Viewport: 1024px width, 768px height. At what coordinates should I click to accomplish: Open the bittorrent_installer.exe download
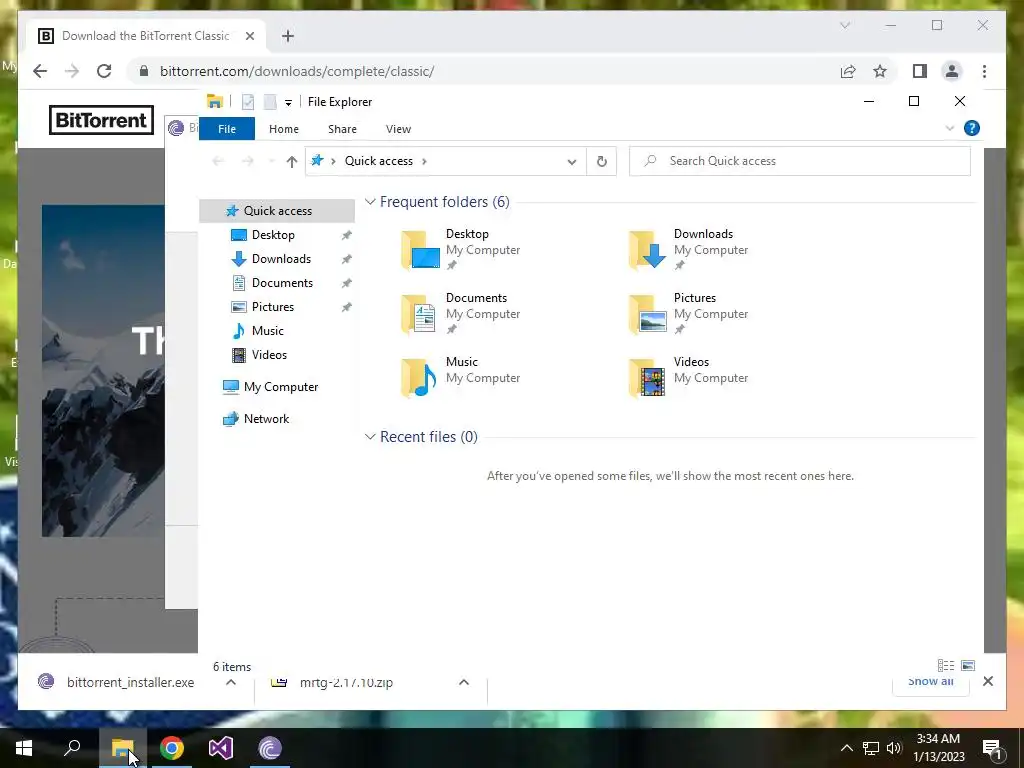pyautogui.click(x=130, y=682)
